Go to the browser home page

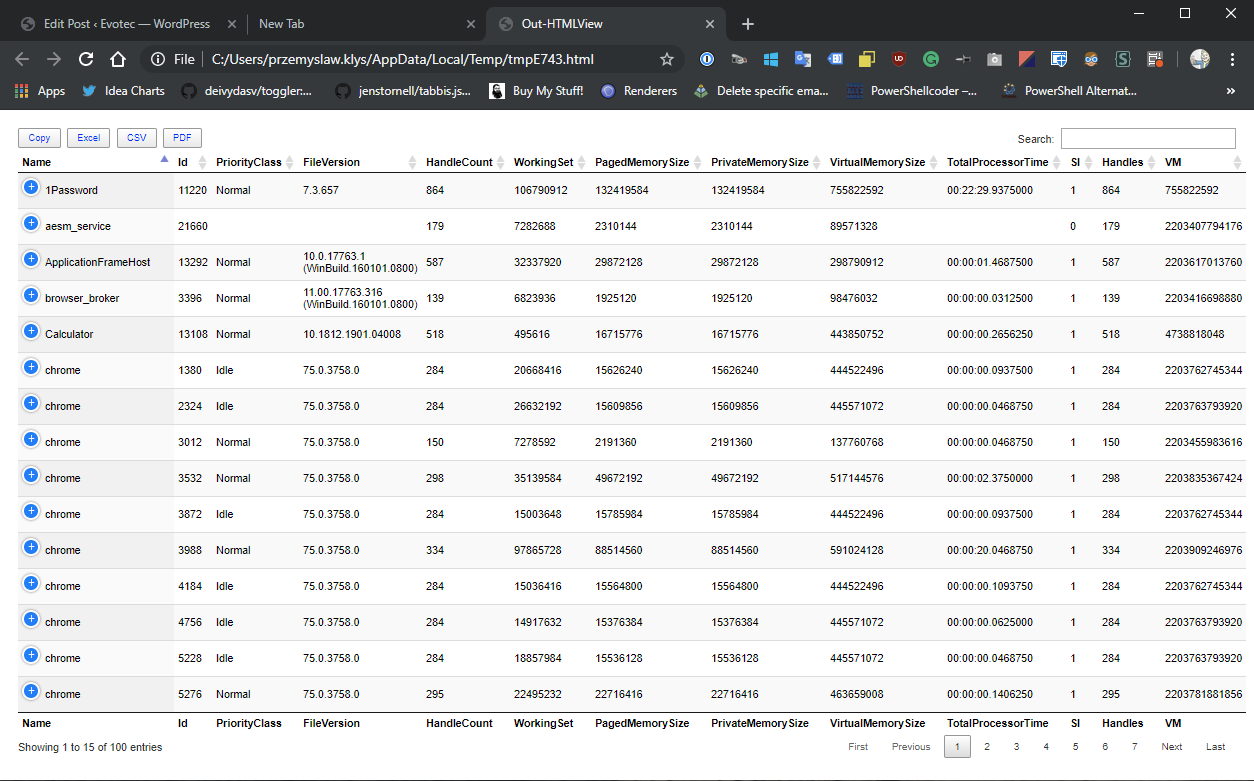(x=118, y=59)
